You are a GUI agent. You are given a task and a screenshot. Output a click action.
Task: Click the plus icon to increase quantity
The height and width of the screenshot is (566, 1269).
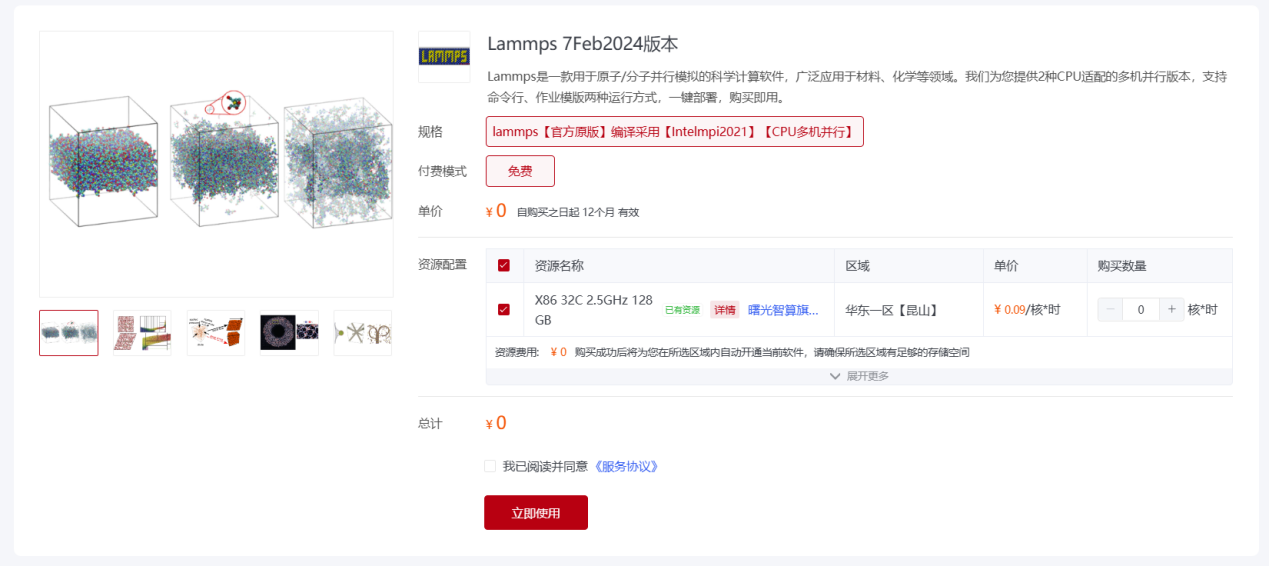(1172, 310)
